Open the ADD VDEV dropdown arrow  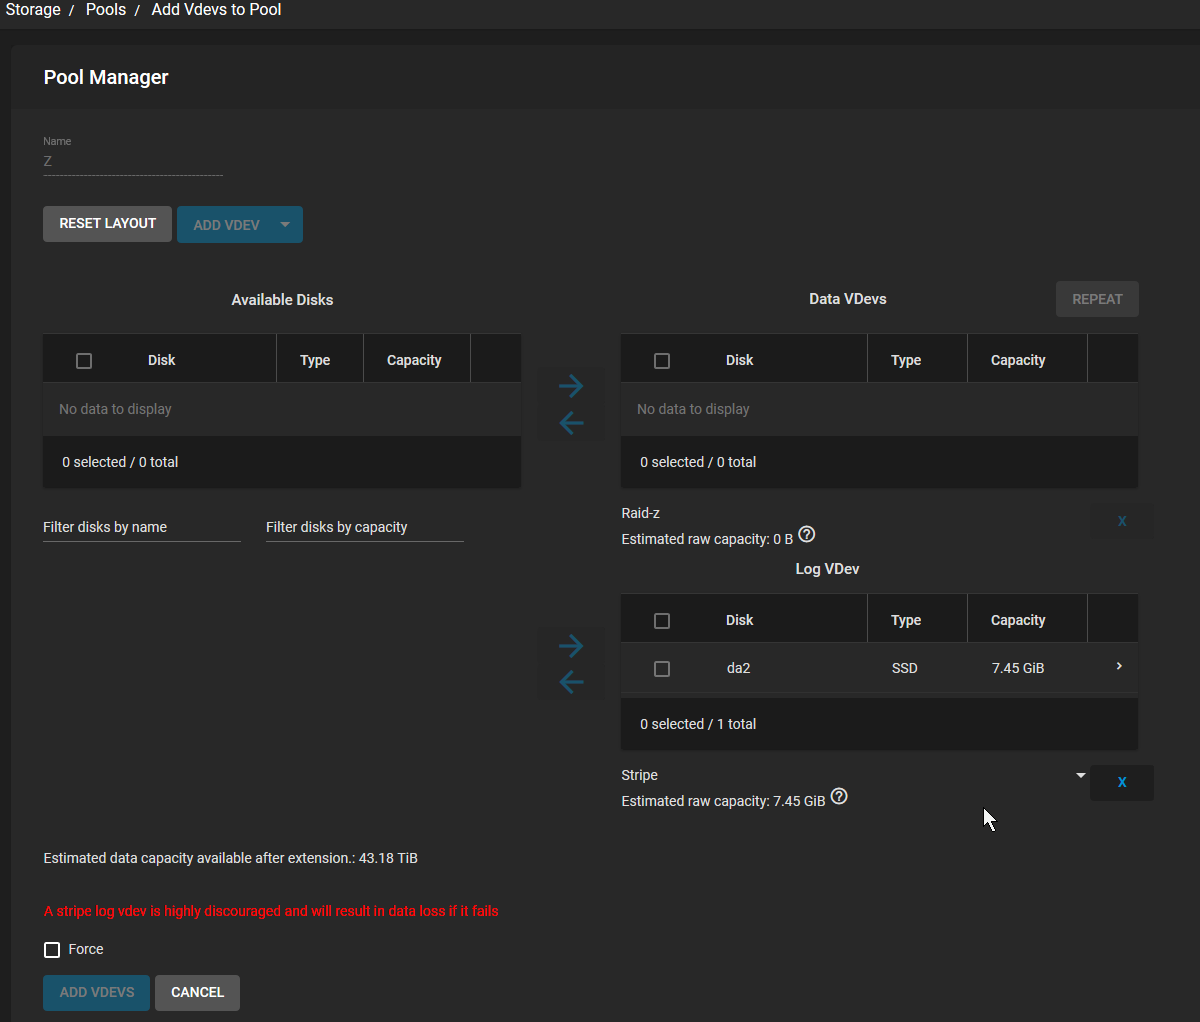(285, 224)
